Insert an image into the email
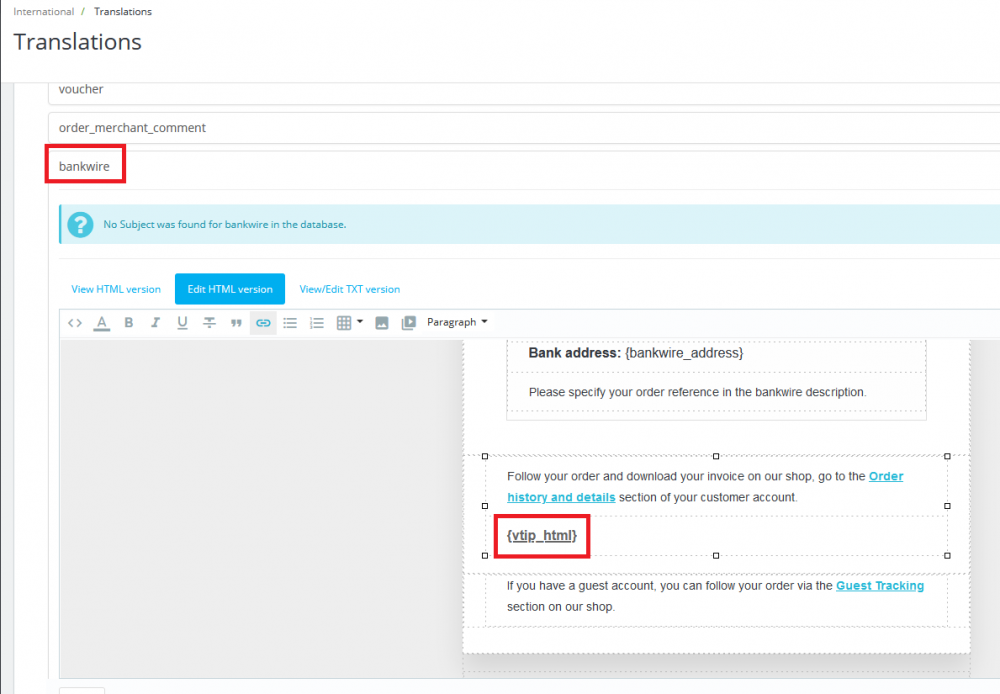Image resolution: width=1000 pixels, height=694 pixels. [x=382, y=323]
